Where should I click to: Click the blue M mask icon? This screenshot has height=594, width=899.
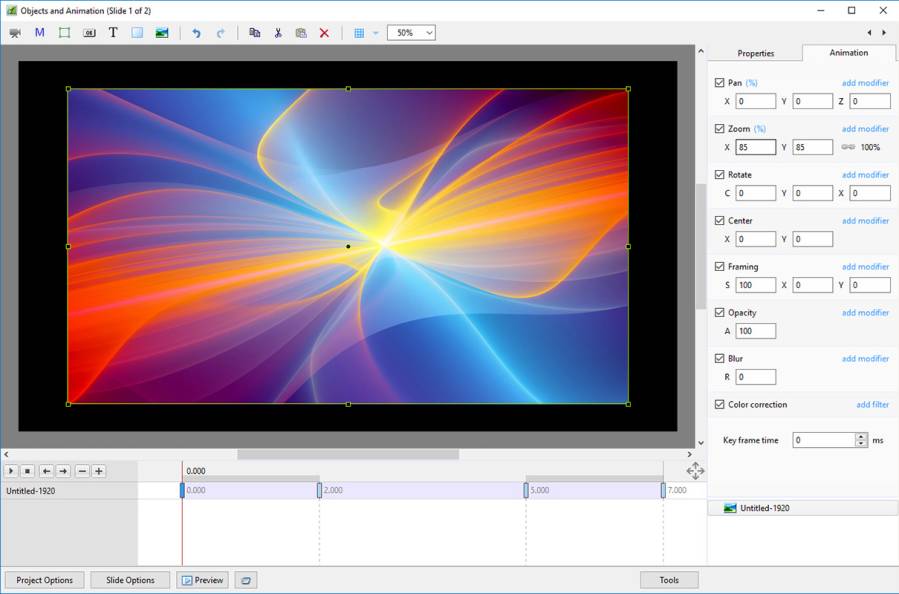40,33
